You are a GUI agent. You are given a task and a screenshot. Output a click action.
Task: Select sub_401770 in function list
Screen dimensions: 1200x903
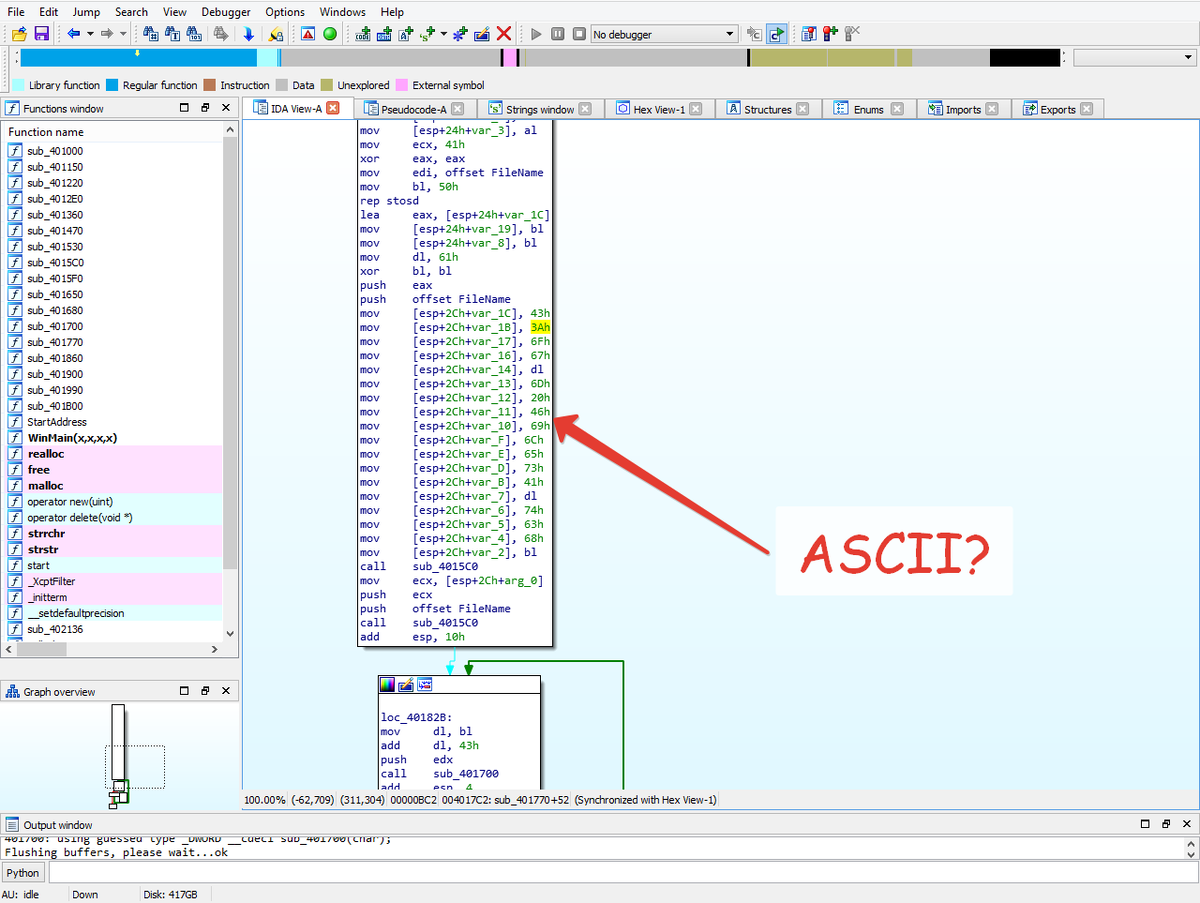click(x=55, y=342)
